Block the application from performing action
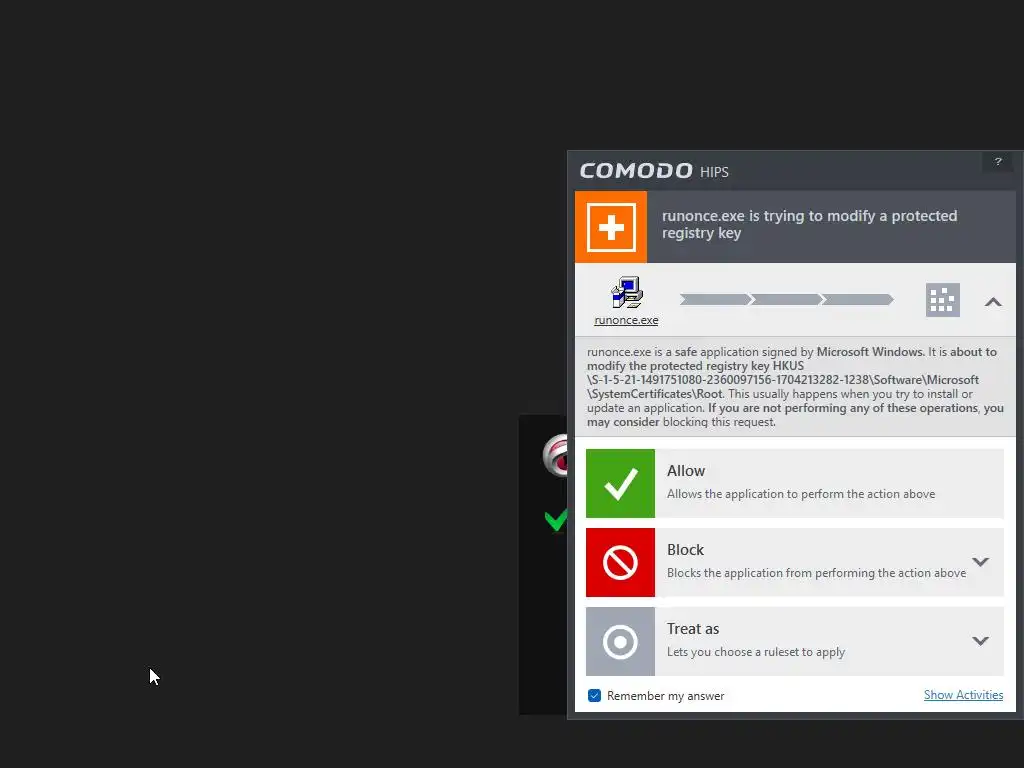Image resolution: width=1024 pixels, height=768 pixels. 795,562
